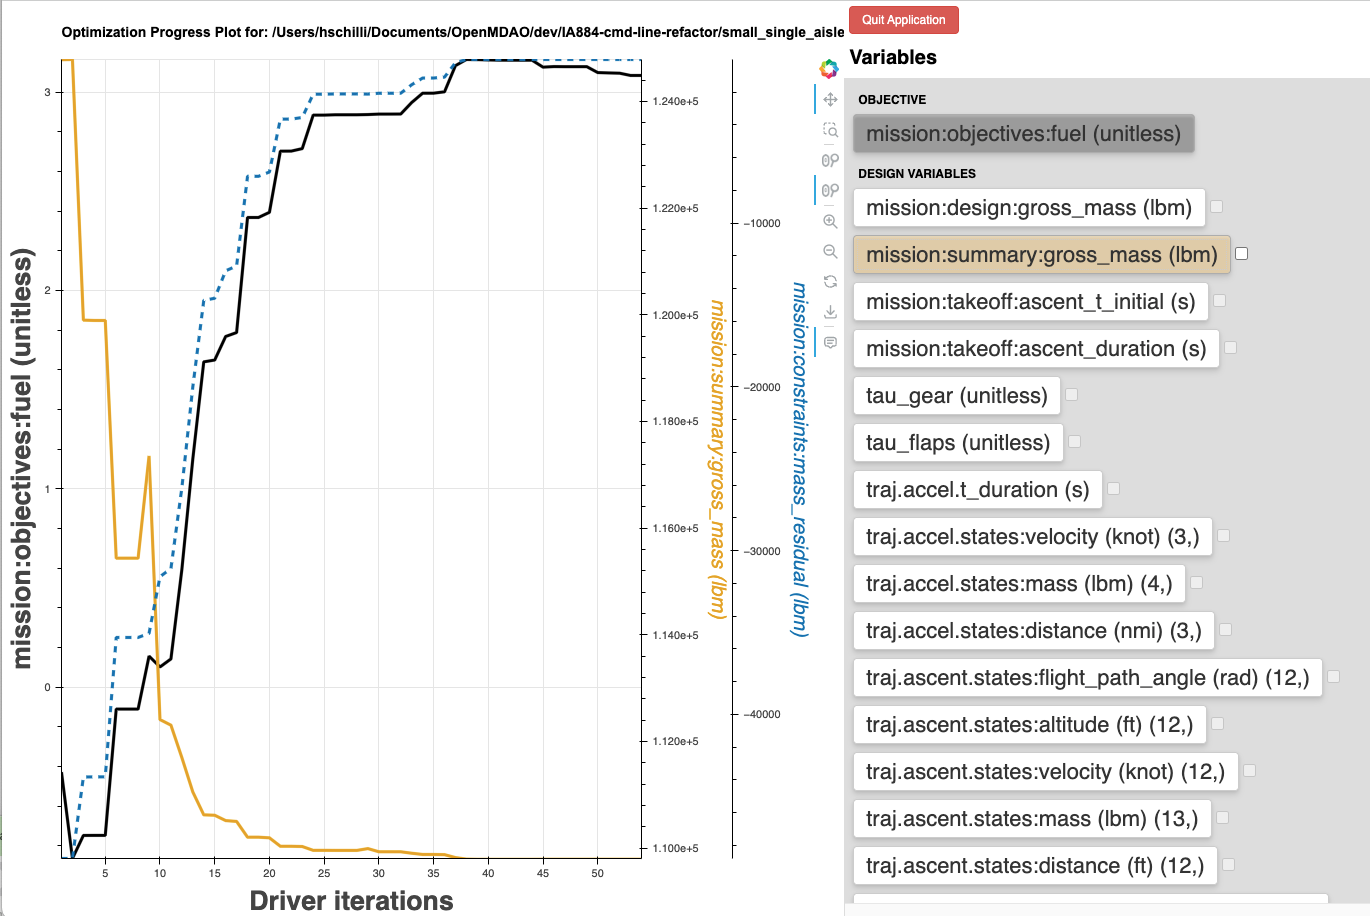Click the Quit Application button

click(x=904, y=20)
